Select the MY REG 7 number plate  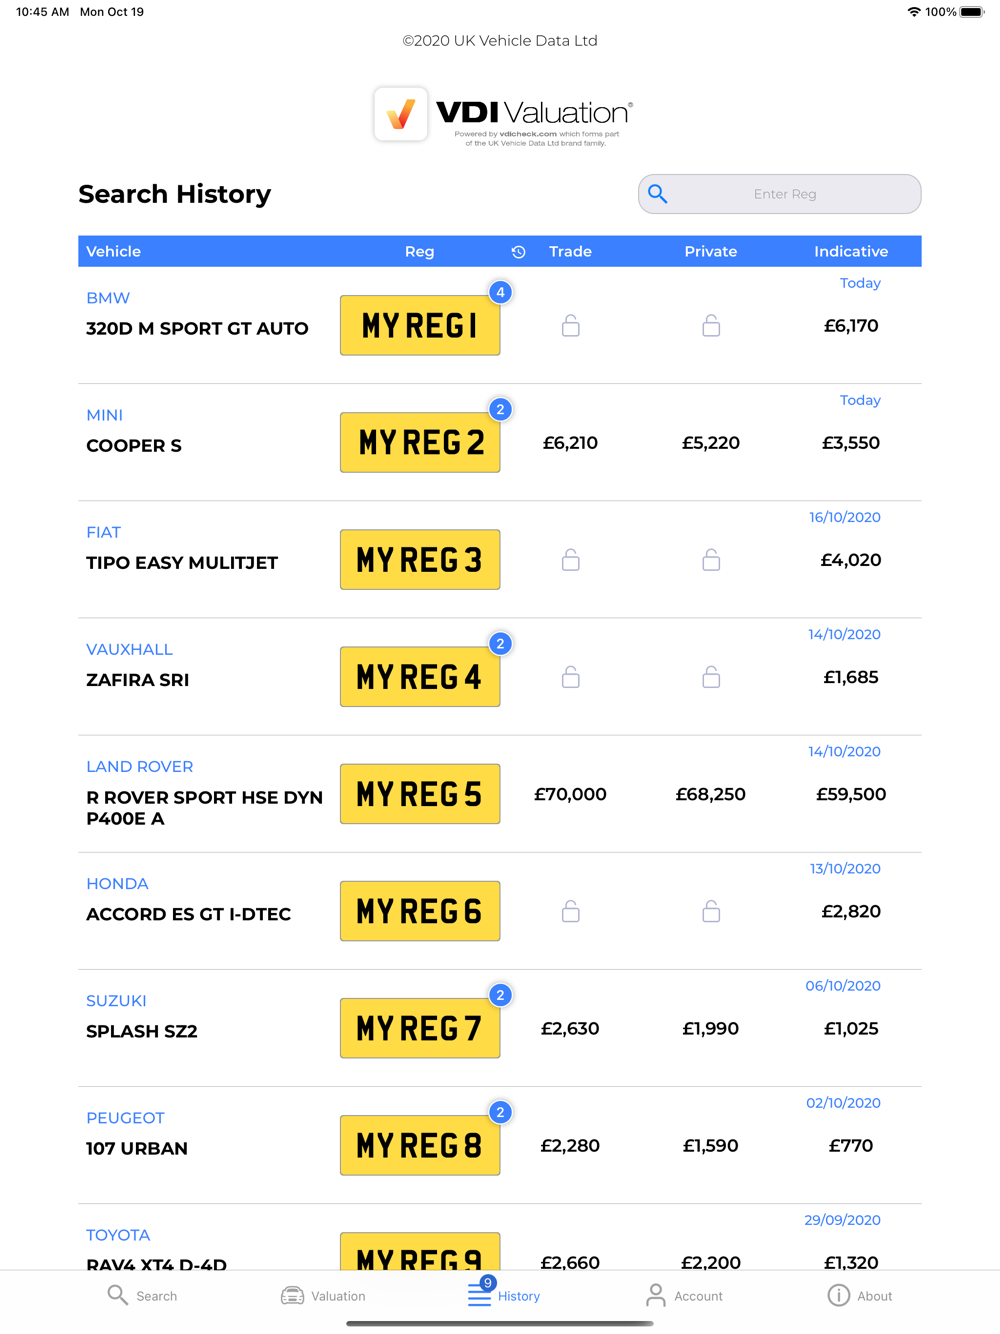point(420,1028)
